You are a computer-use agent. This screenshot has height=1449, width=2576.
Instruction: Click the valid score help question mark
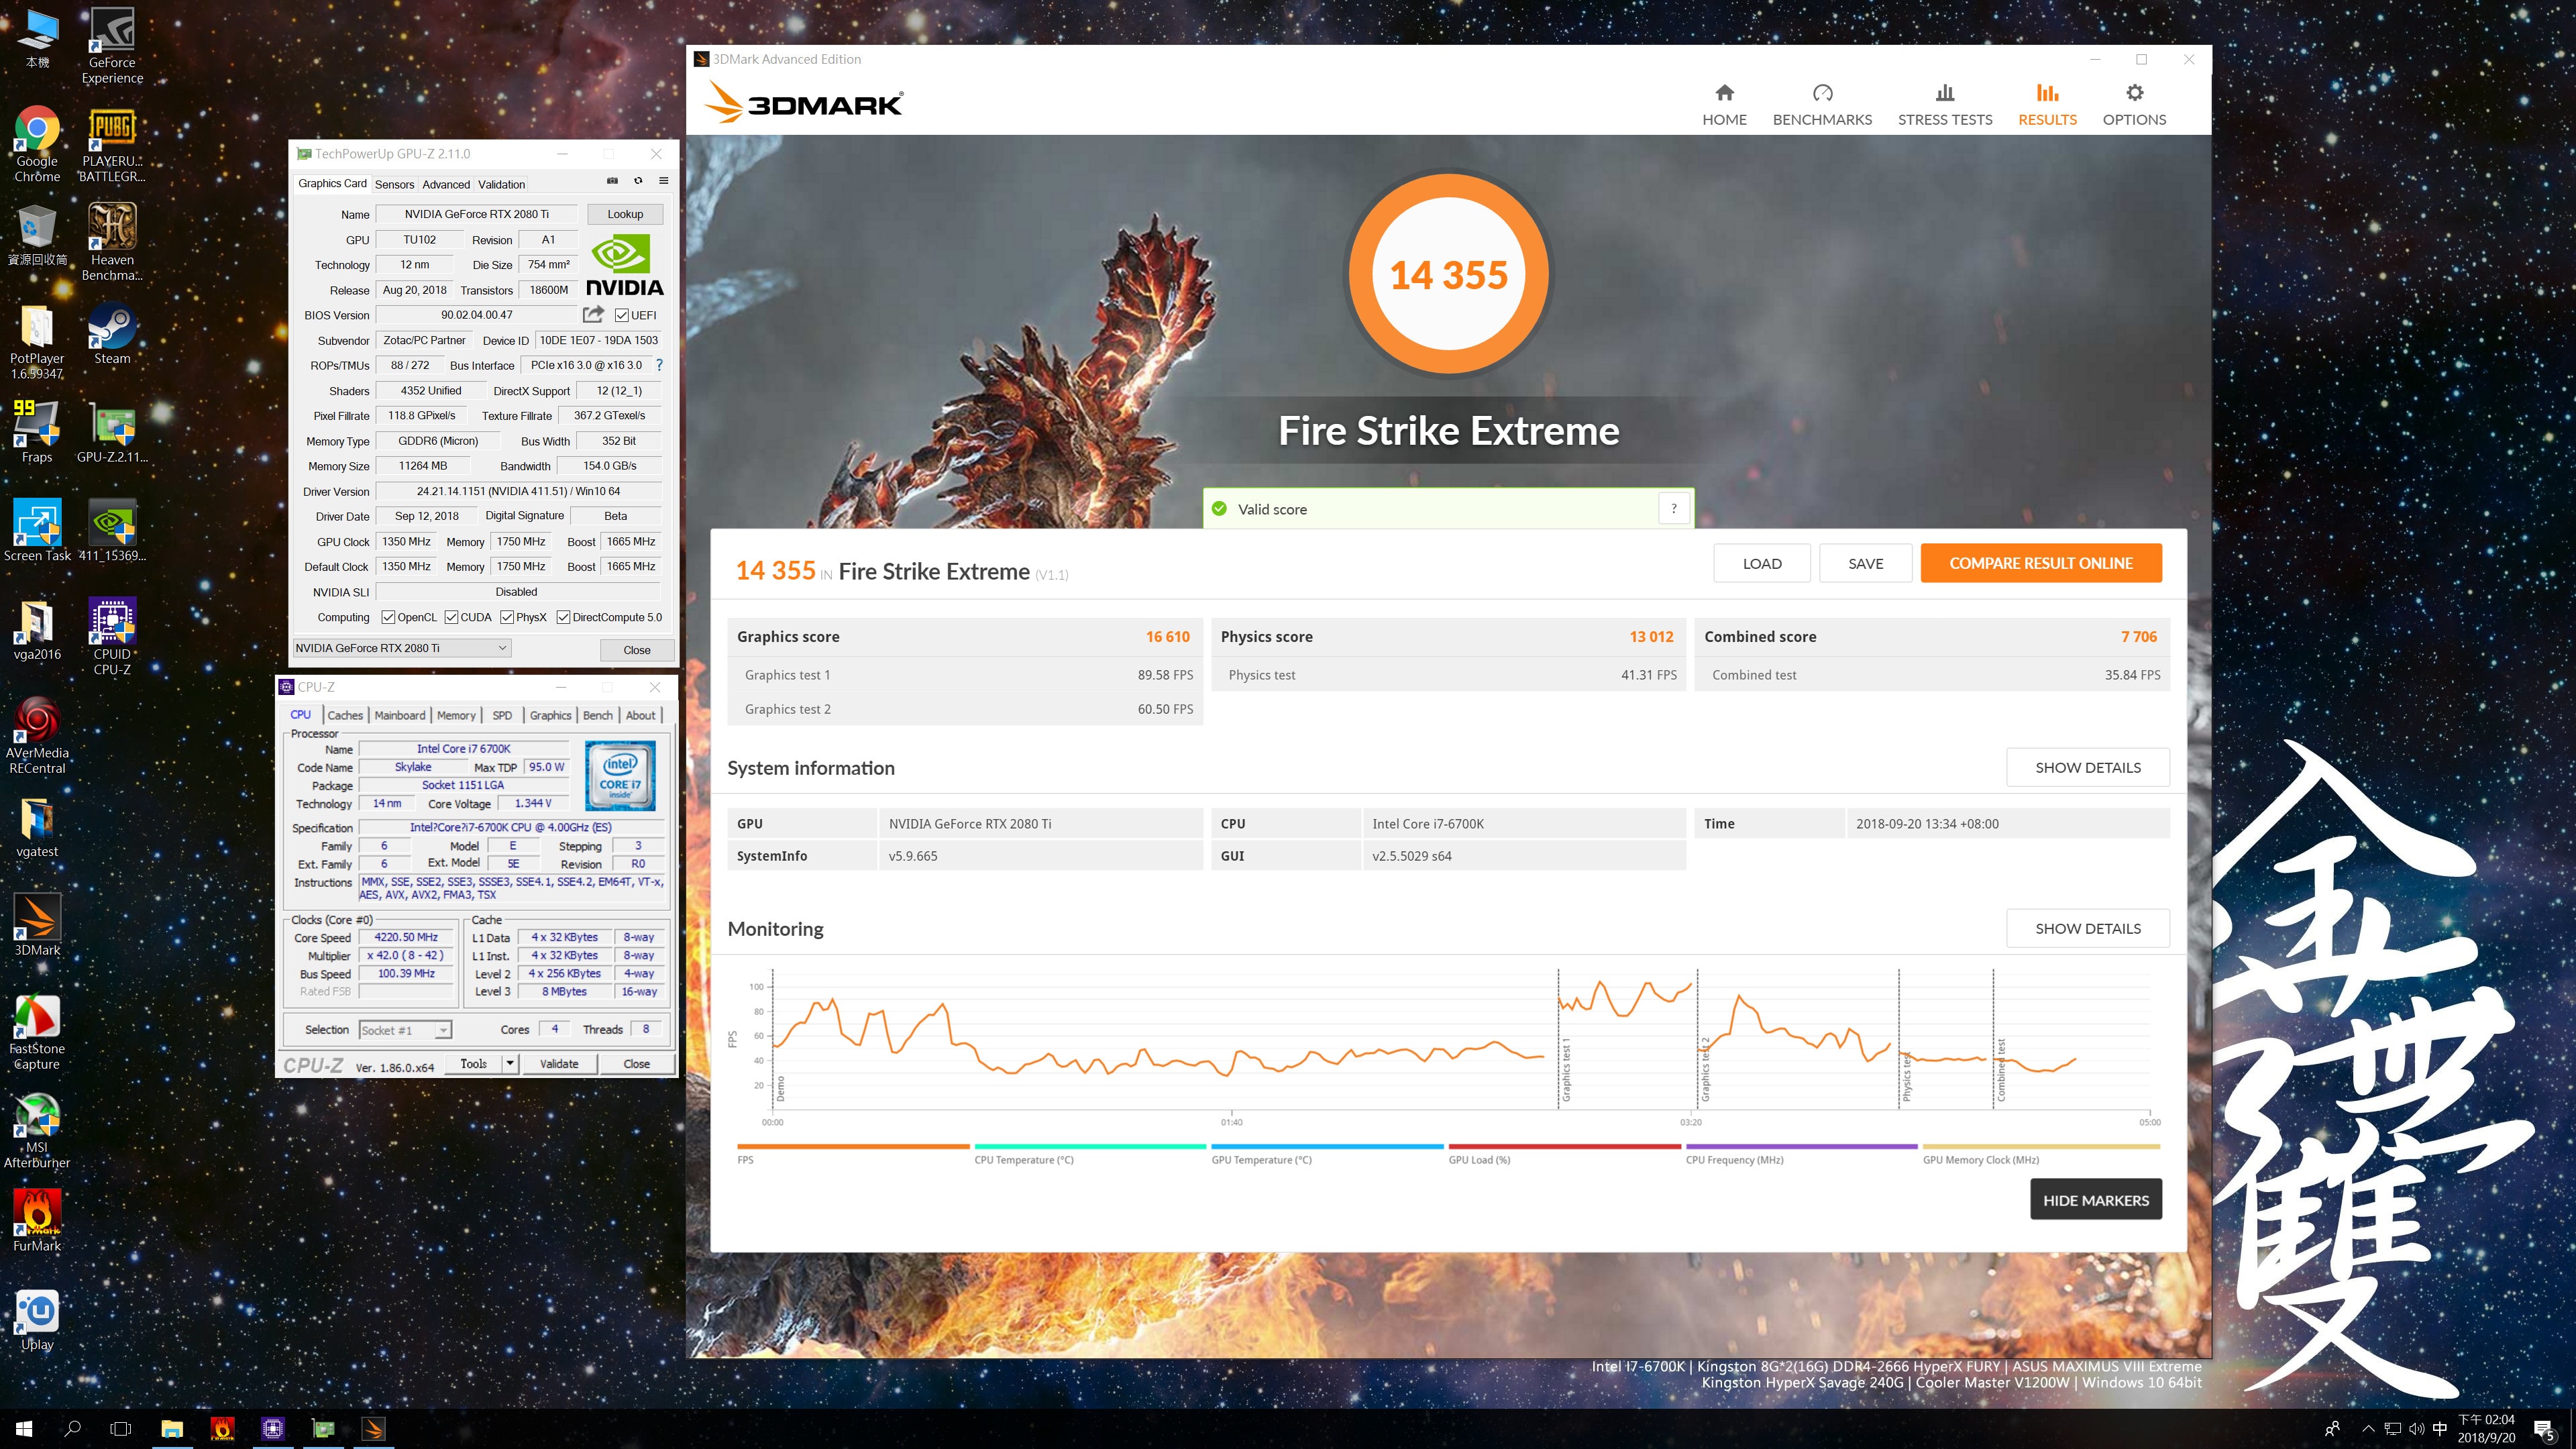coord(1674,508)
